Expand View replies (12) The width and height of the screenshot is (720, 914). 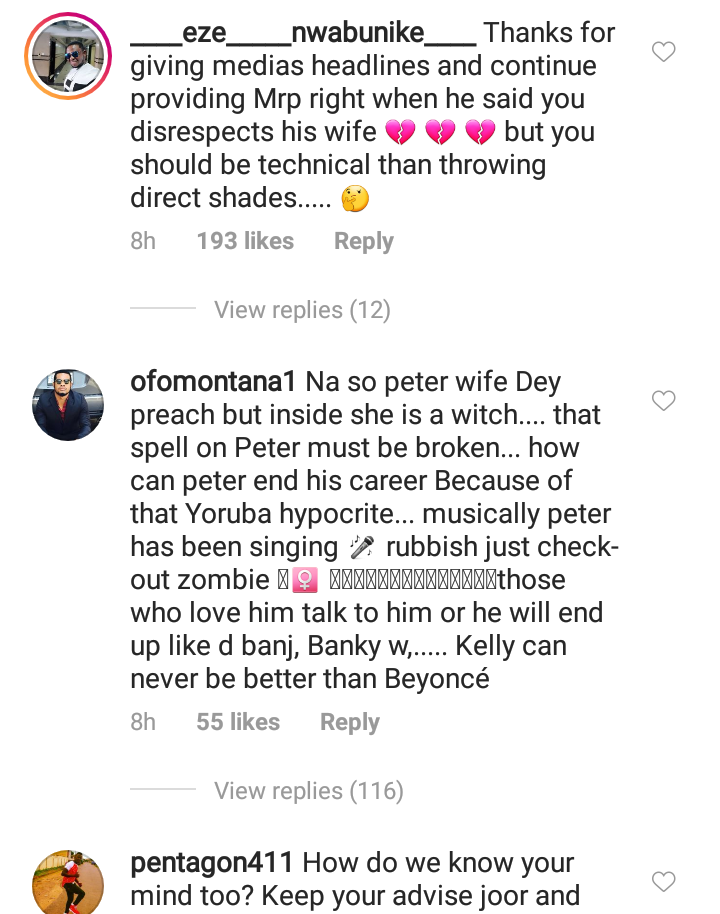[302, 310]
